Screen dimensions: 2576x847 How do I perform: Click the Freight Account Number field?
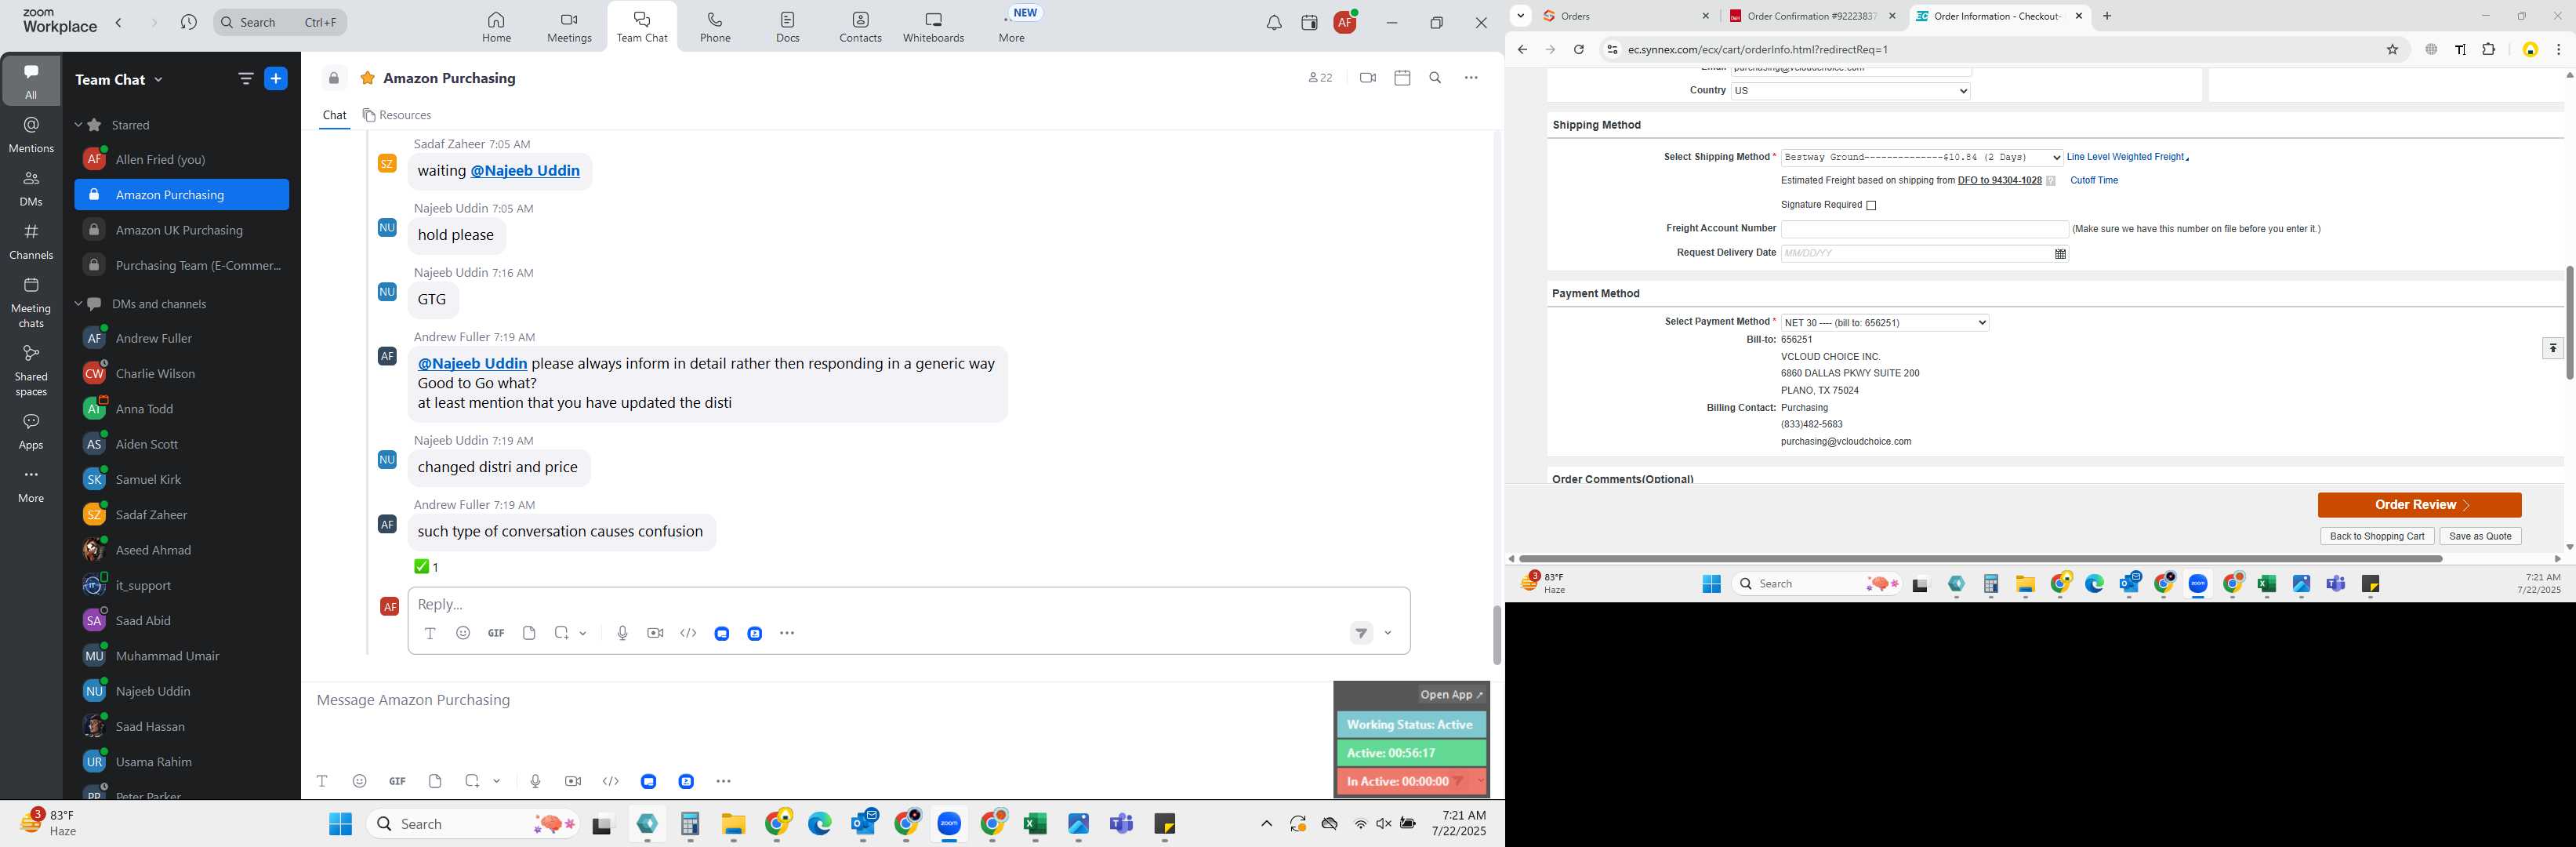[1924, 230]
